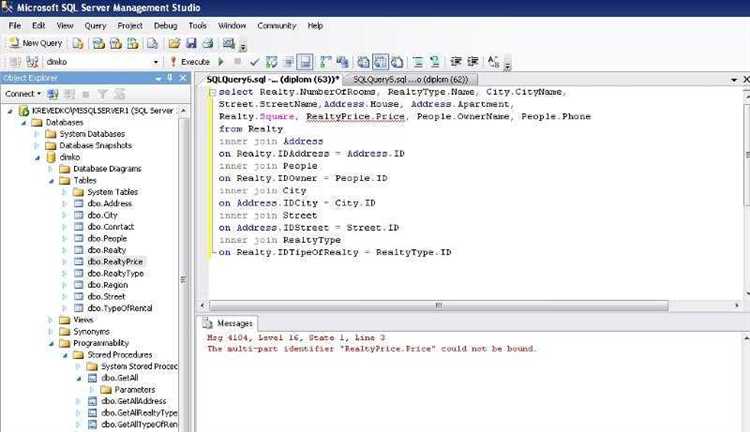Click the Open File folder icon
Viewport: 750px width, 432px height.
coord(174,43)
